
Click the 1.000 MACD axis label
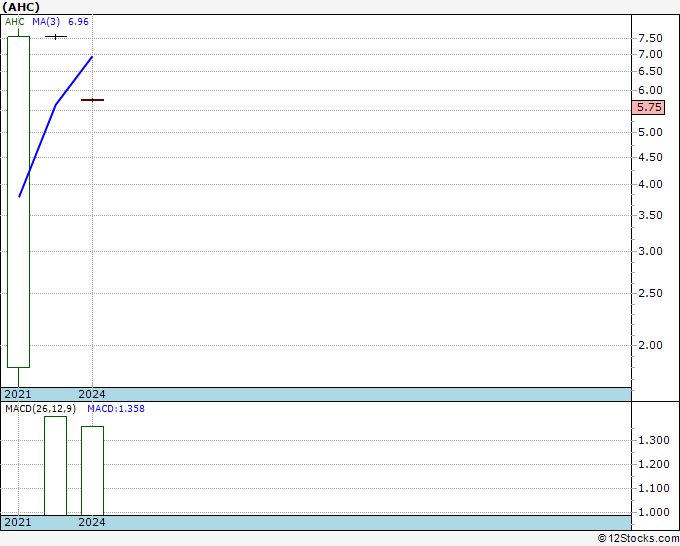point(654,512)
